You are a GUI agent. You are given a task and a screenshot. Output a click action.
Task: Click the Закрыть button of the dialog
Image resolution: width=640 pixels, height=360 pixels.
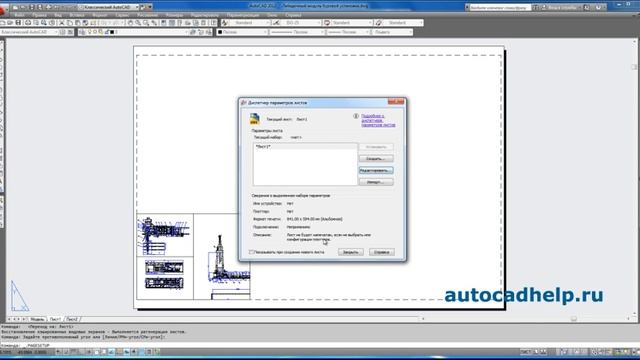click(x=351, y=252)
